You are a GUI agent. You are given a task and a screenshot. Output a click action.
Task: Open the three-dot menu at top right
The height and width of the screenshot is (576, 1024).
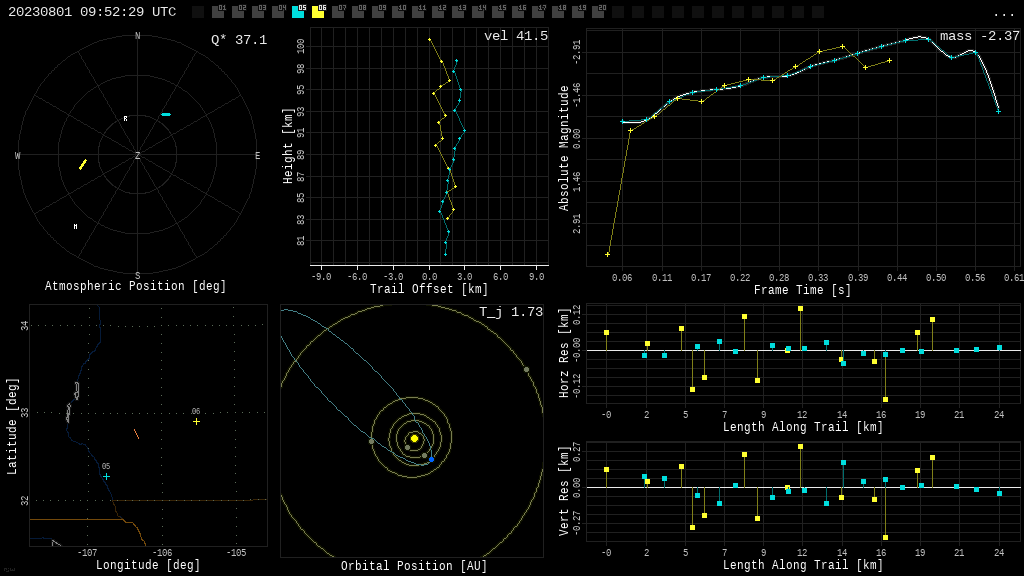(x=1003, y=14)
